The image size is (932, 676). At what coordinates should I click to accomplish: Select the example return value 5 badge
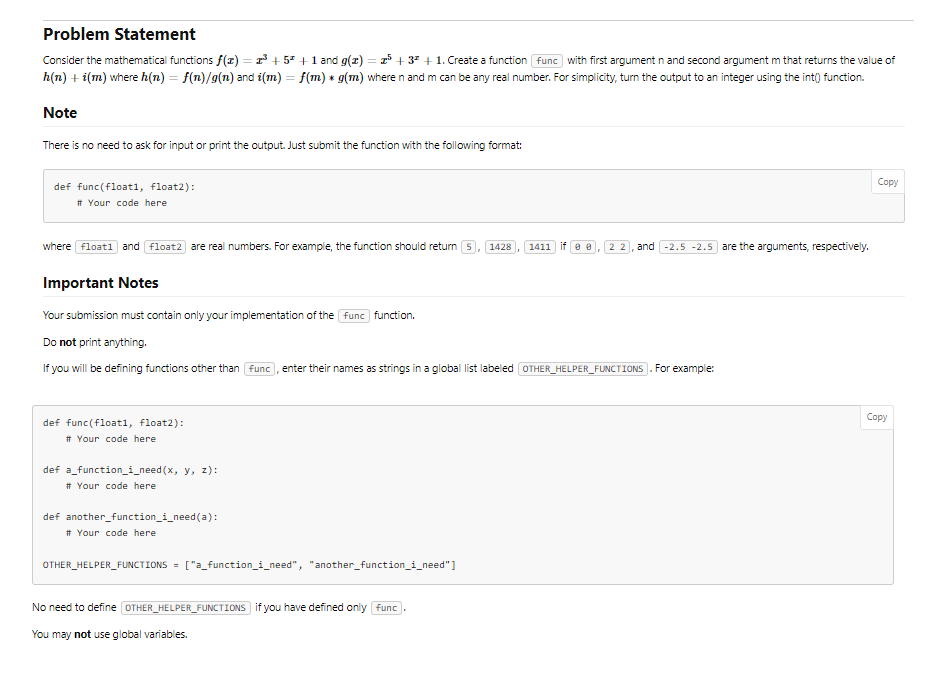tap(466, 246)
